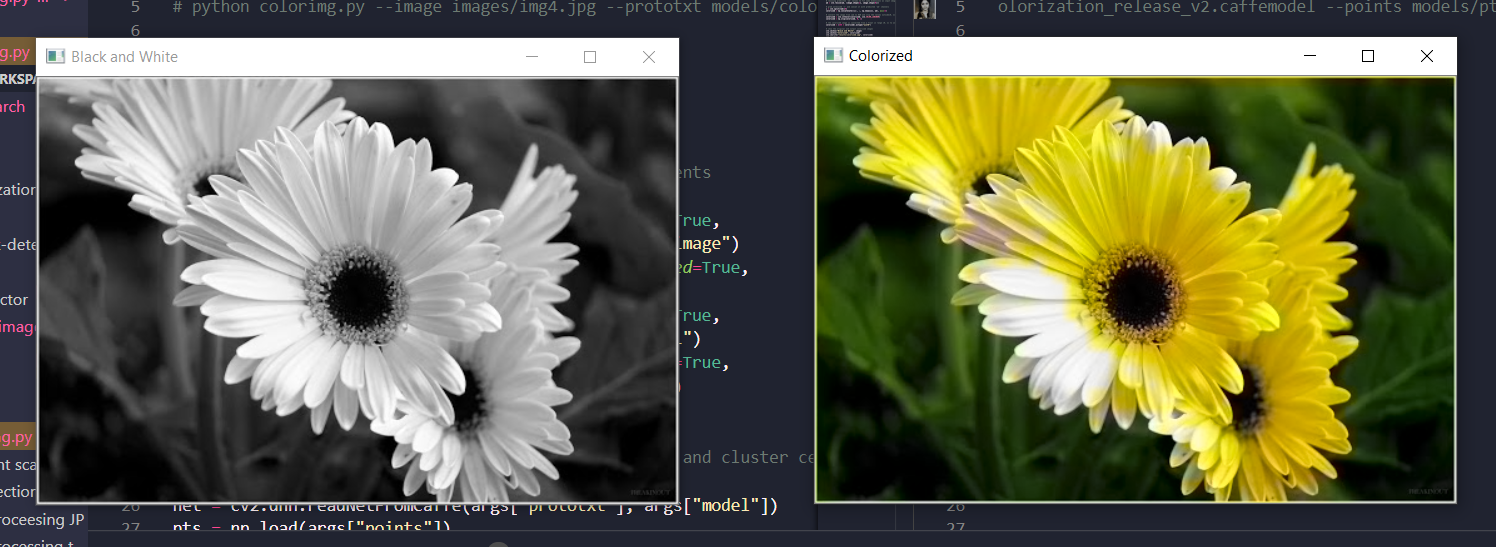Click the code minimap in the editor
Image resolution: width=1496 pixels, height=547 pixels.
pyautogui.click(x=862, y=19)
